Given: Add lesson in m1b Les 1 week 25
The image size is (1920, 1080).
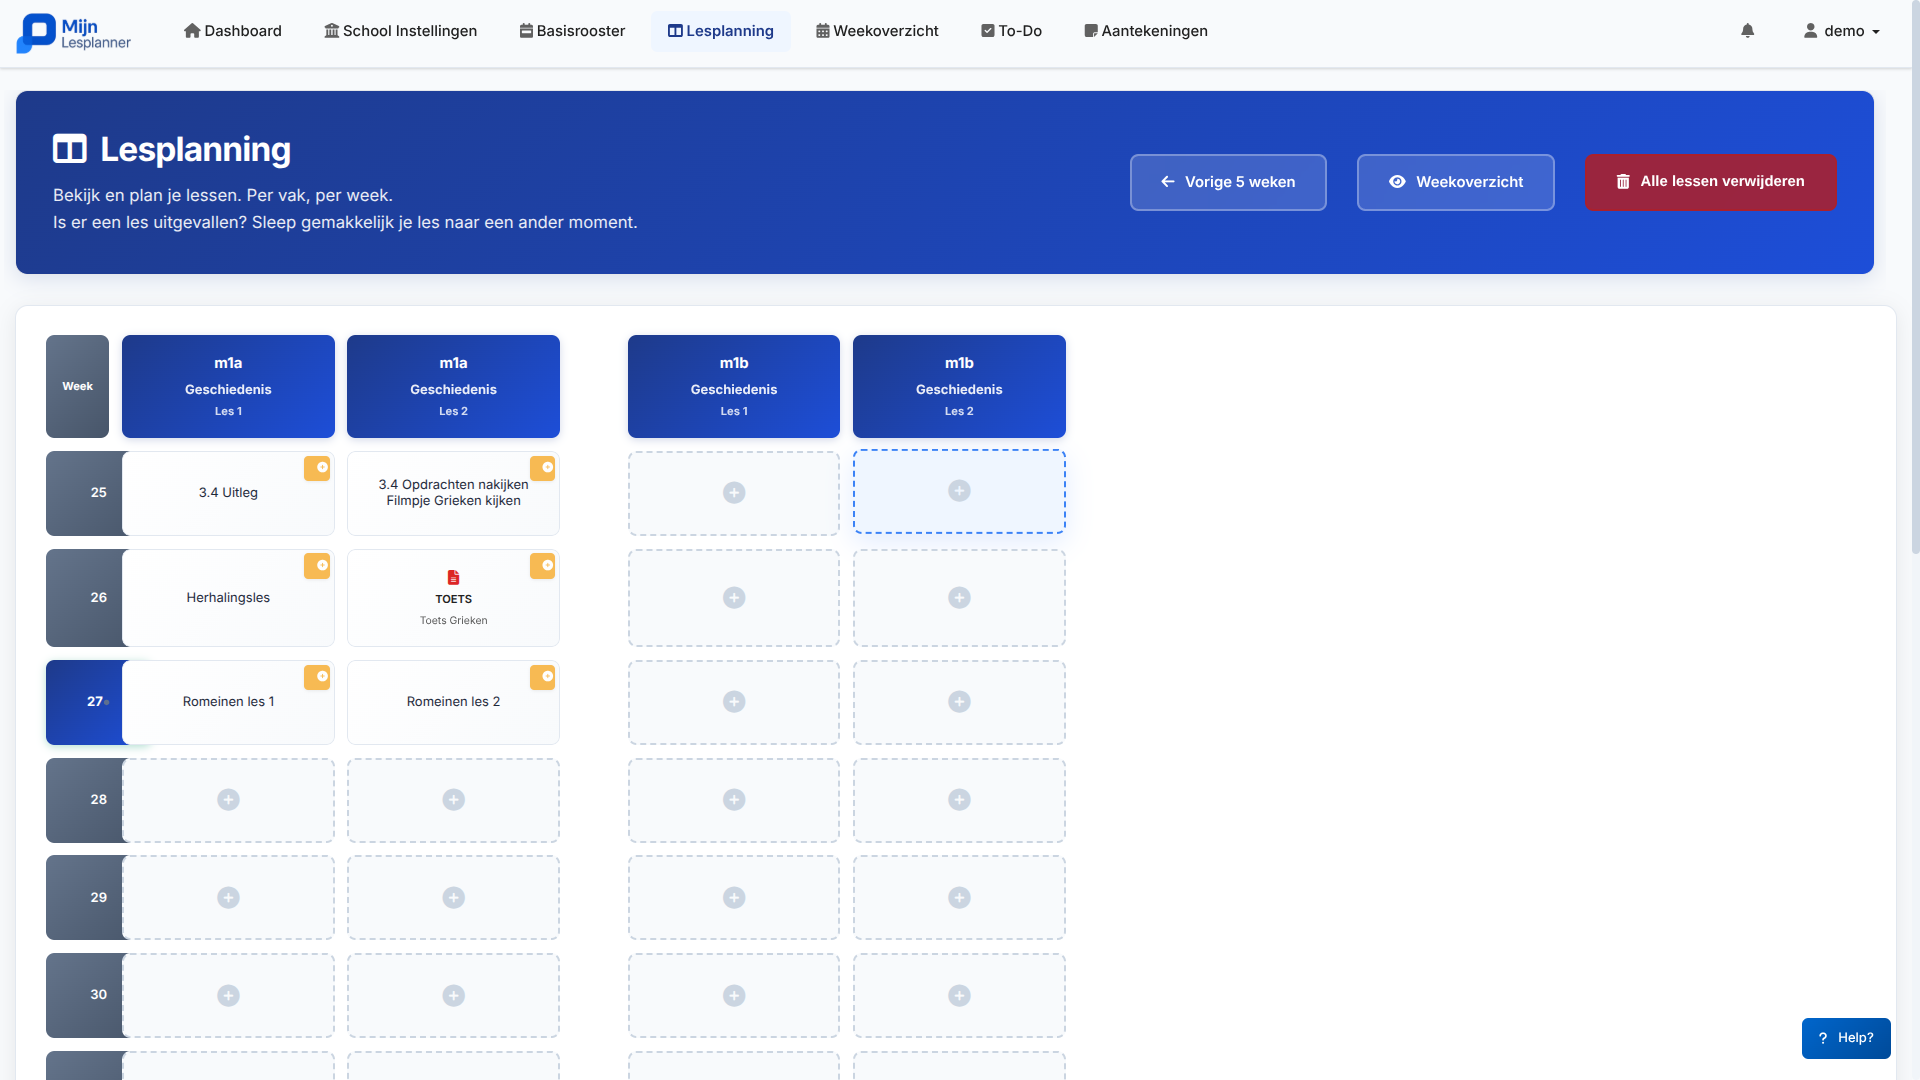Looking at the screenshot, I should click(x=734, y=493).
